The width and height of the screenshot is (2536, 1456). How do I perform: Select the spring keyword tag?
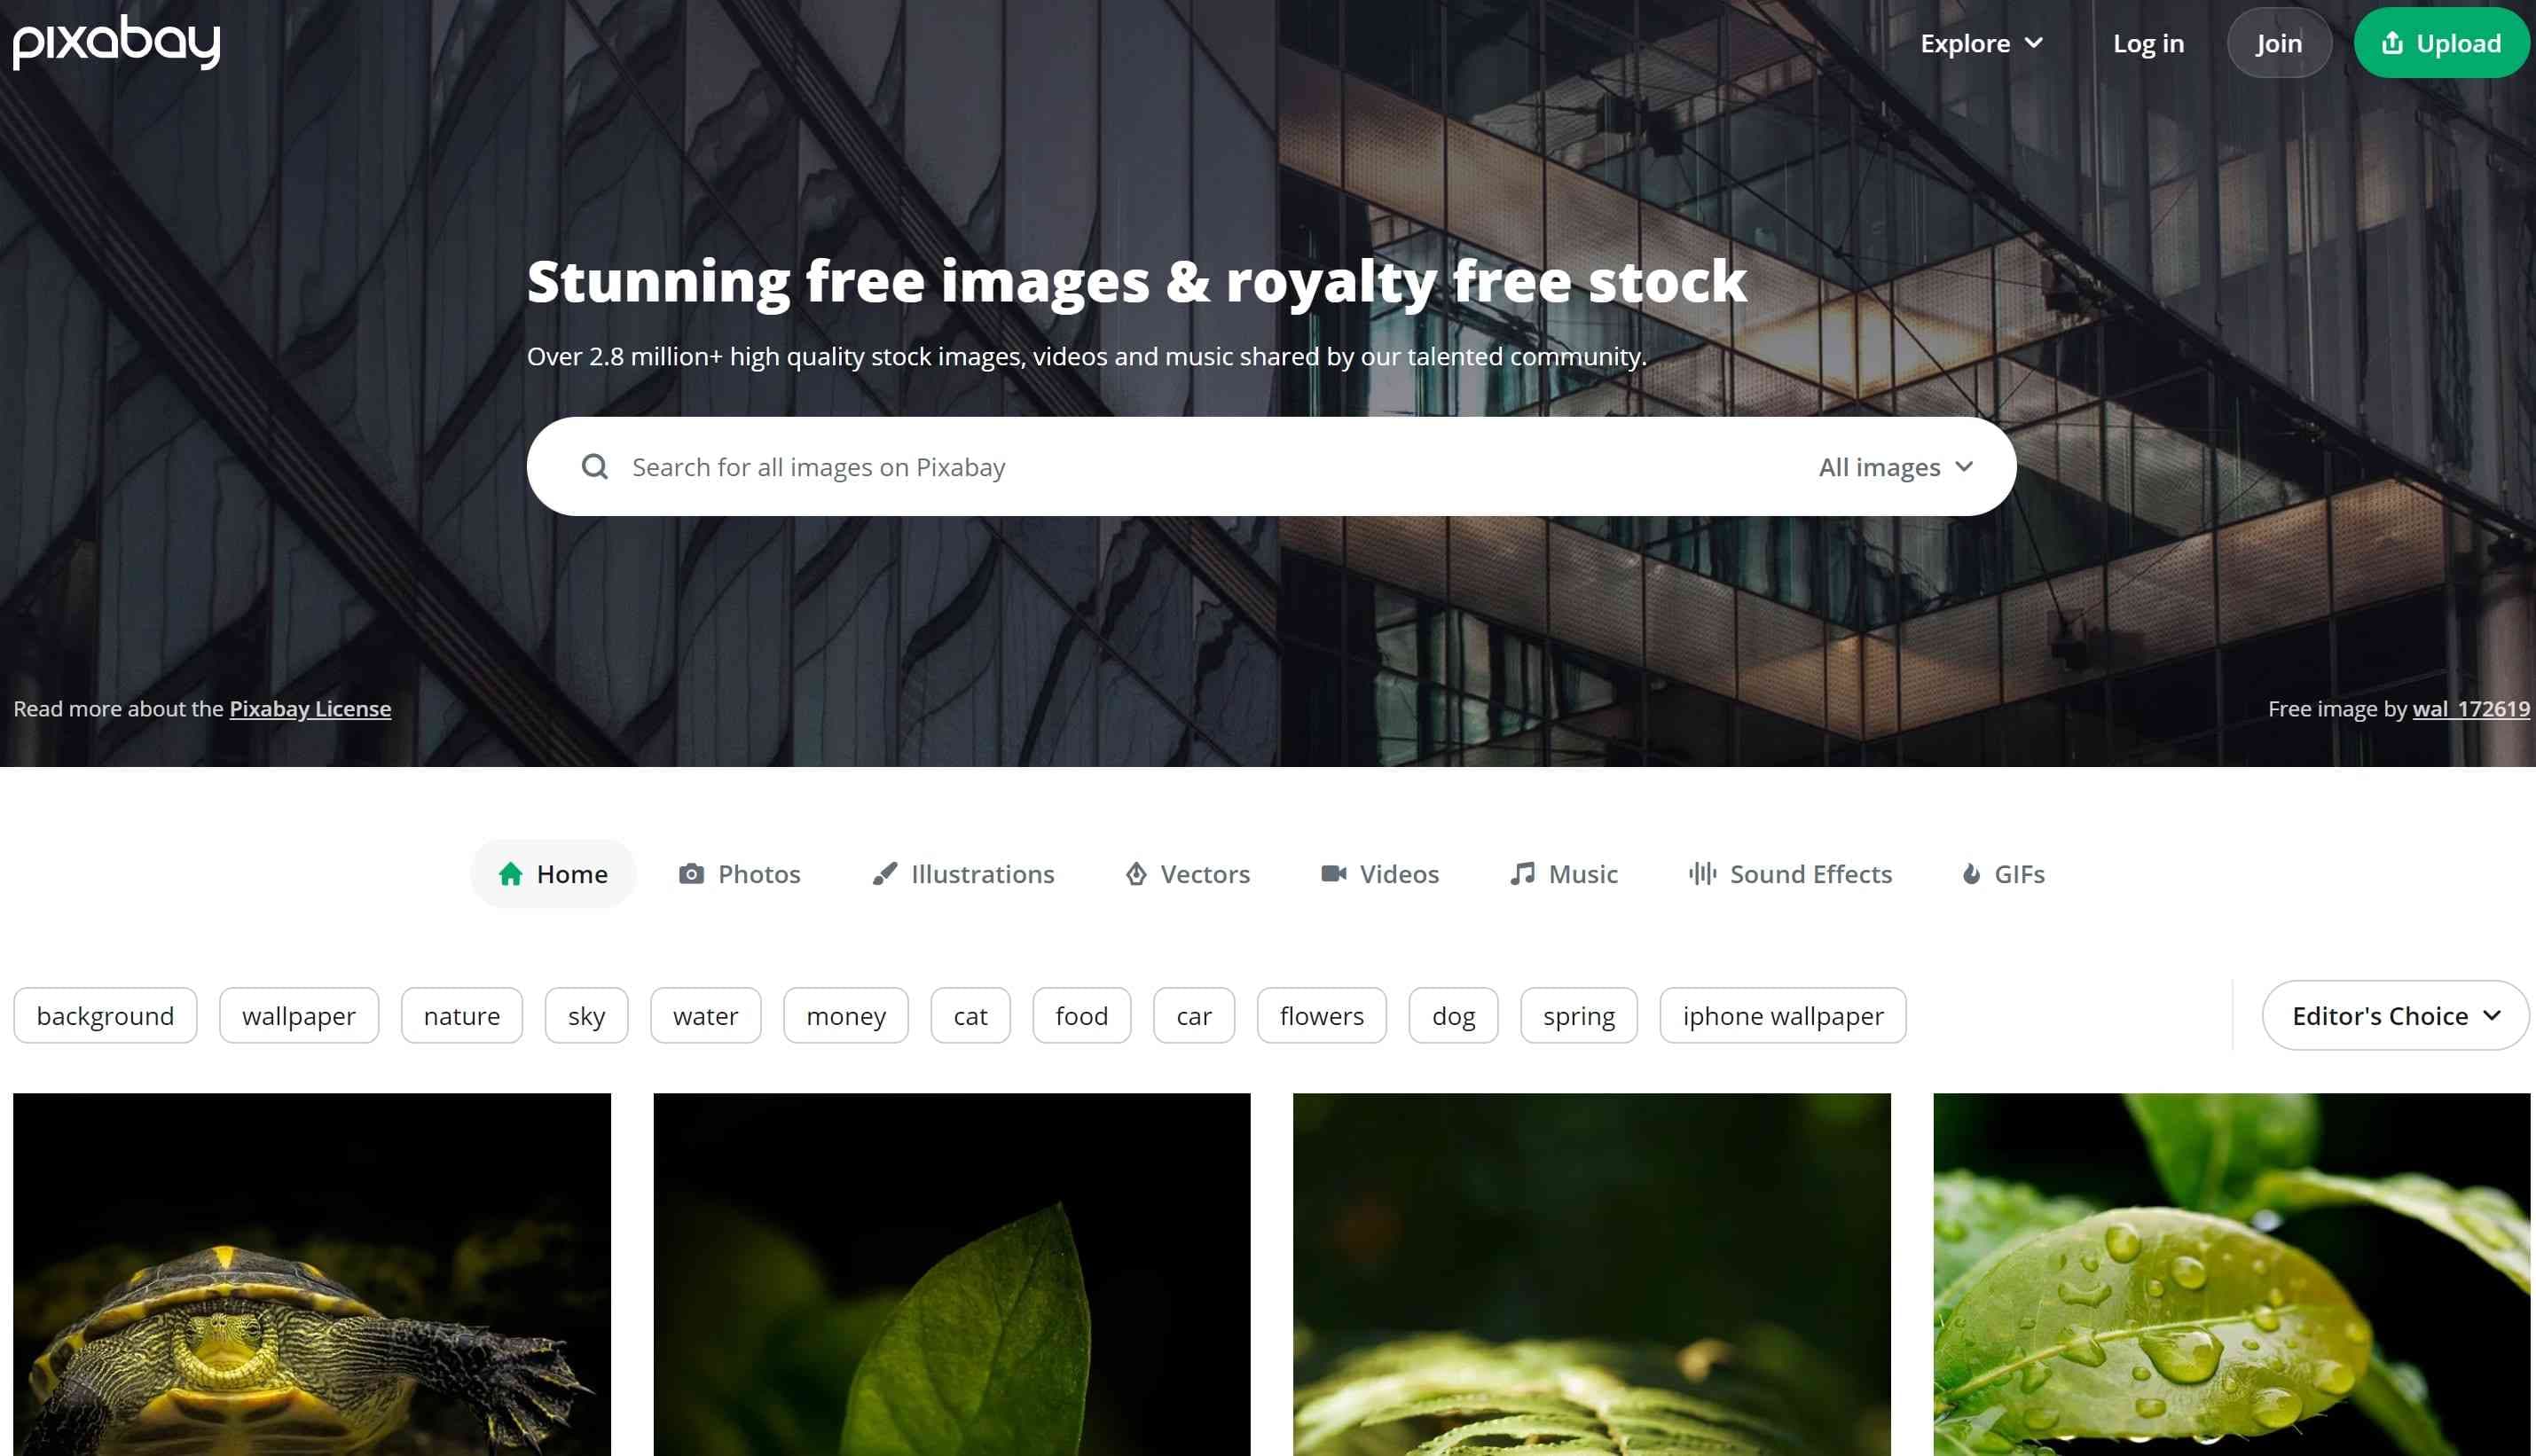click(x=1578, y=1015)
